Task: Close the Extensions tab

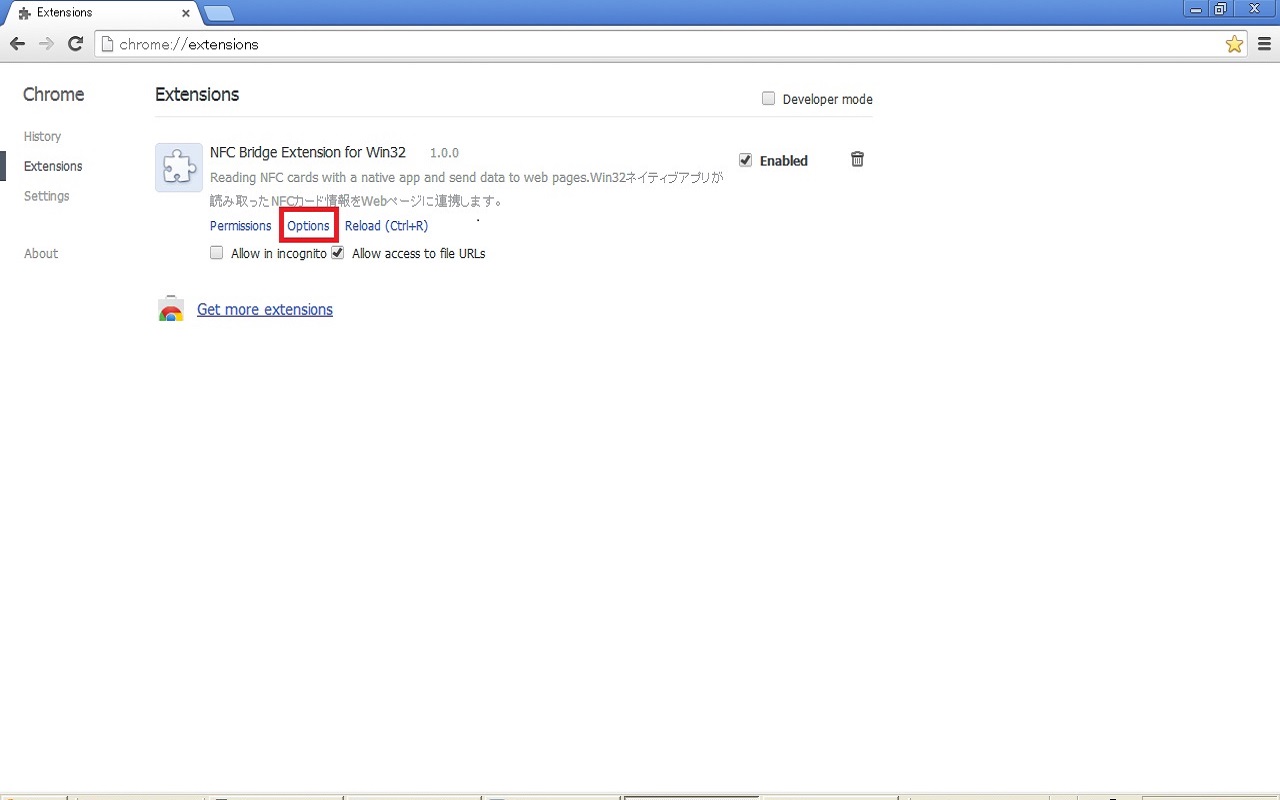Action: (x=185, y=13)
